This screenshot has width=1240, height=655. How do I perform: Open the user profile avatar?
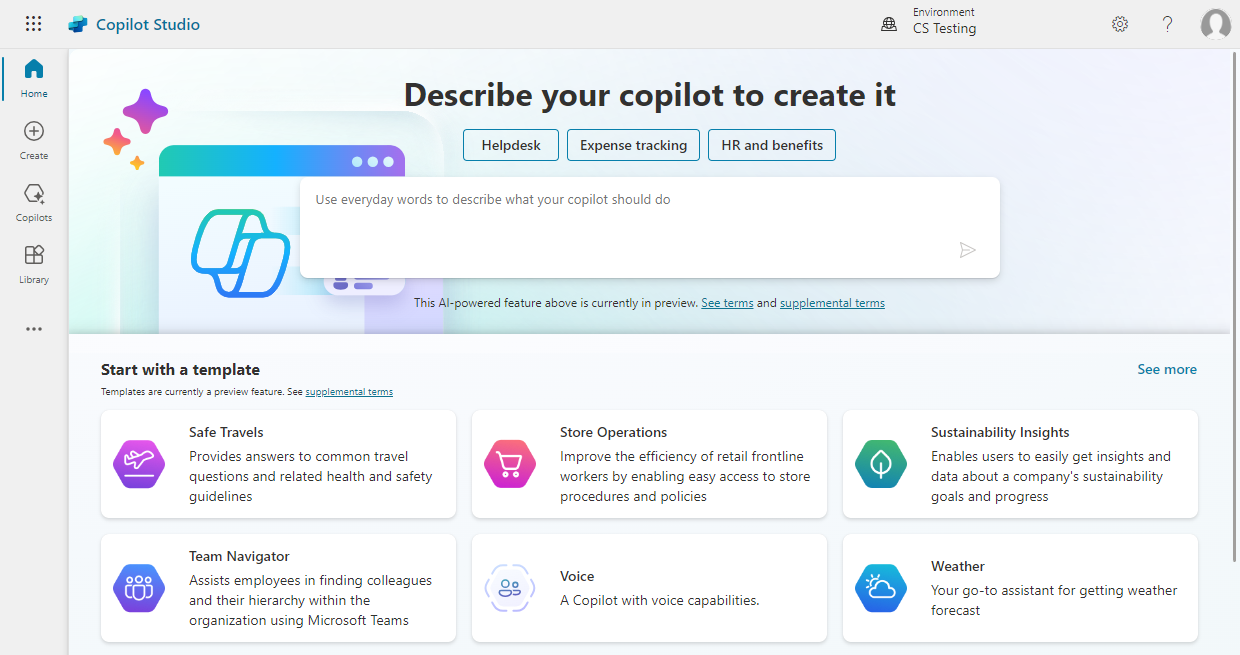click(x=1215, y=24)
